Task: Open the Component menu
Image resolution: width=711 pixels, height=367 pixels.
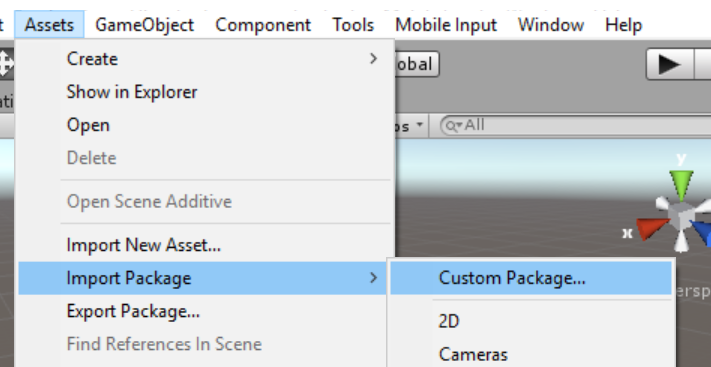Action: click(263, 24)
